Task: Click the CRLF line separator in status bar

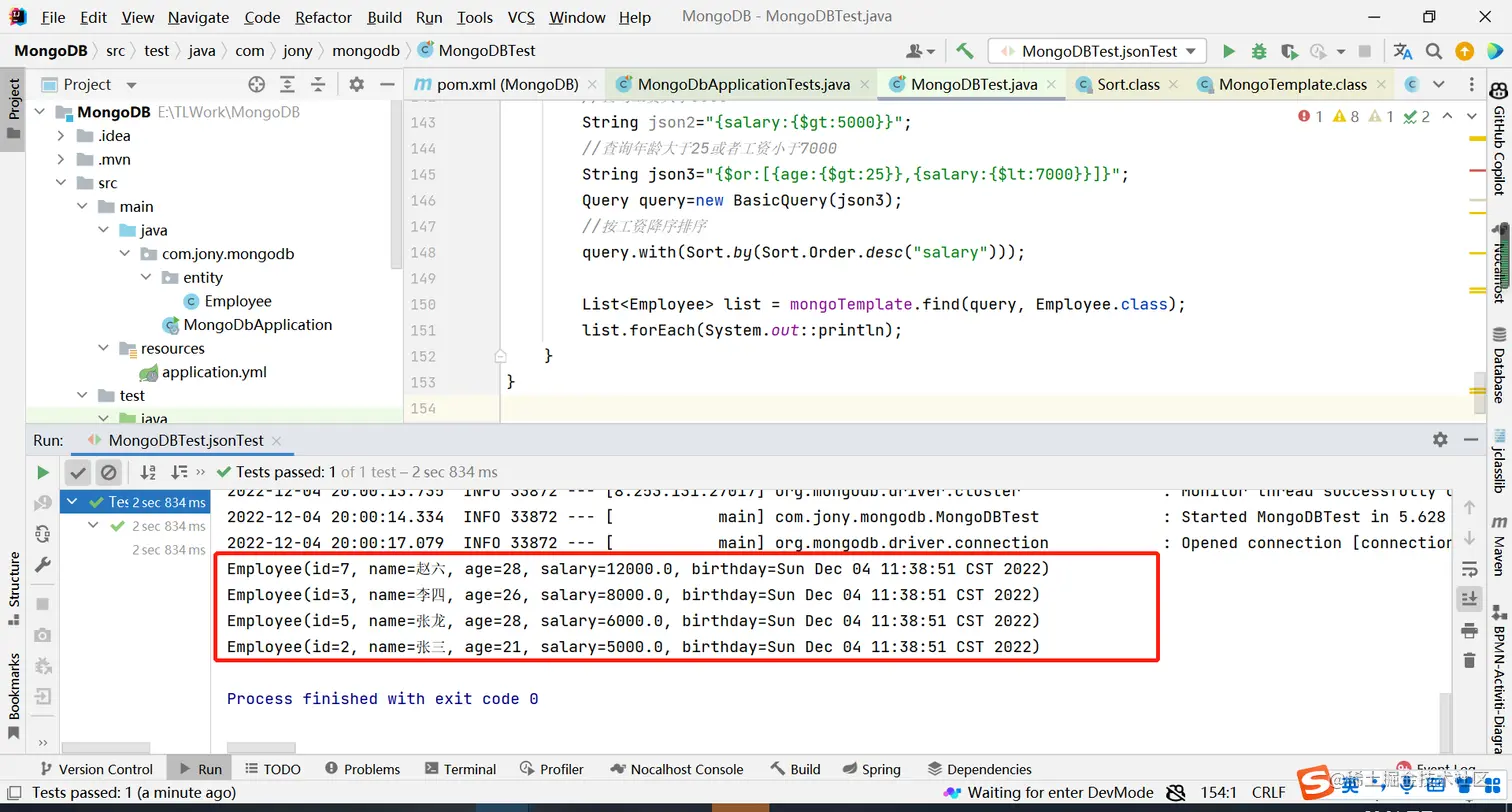Action: pyautogui.click(x=1268, y=793)
